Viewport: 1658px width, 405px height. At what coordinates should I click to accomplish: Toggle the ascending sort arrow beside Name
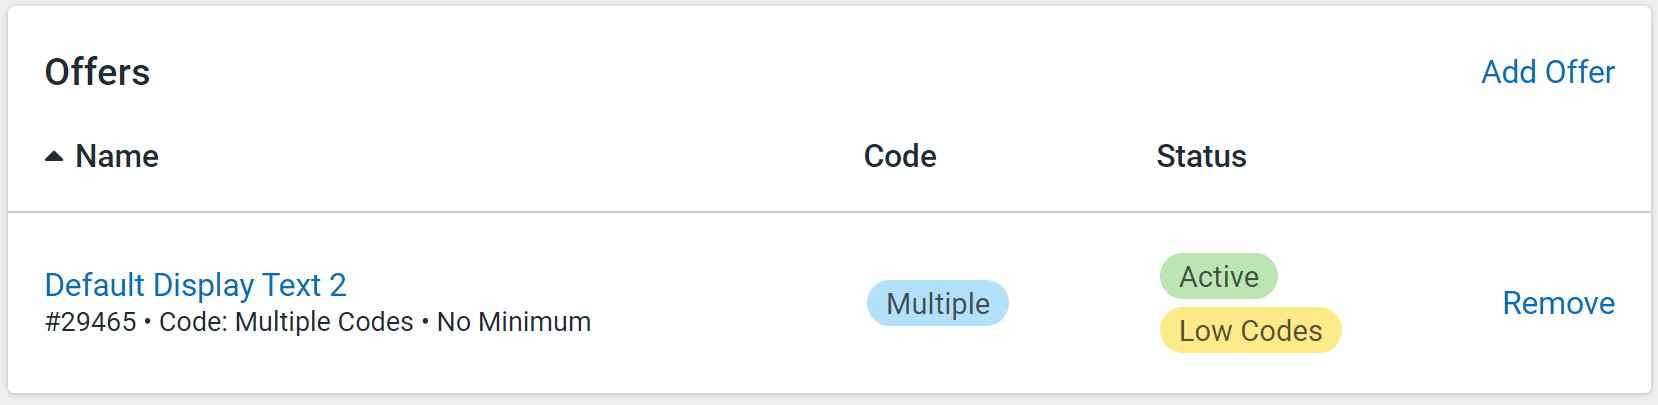coord(54,156)
